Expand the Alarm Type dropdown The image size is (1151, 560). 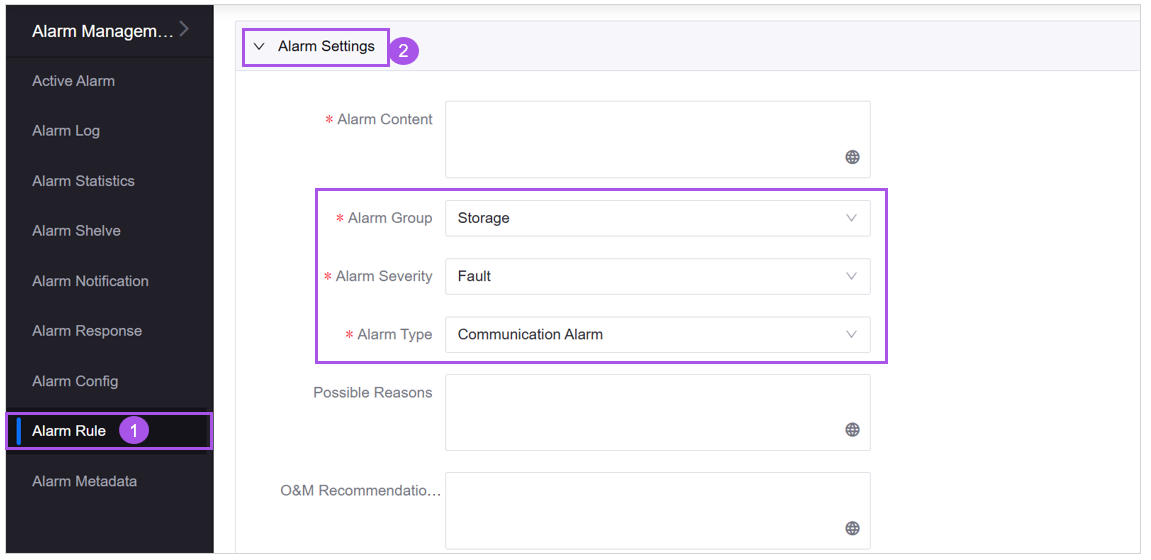pos(657,334)
